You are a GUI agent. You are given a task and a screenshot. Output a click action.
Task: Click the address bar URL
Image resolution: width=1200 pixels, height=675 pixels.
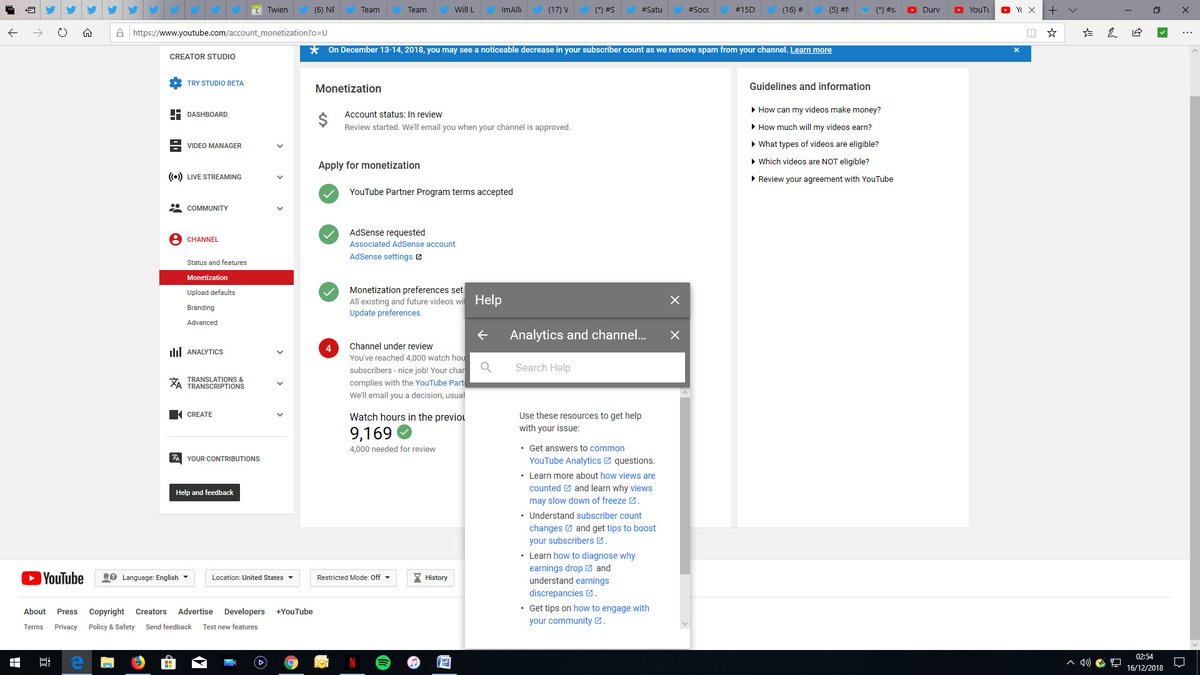click(230, 32)
